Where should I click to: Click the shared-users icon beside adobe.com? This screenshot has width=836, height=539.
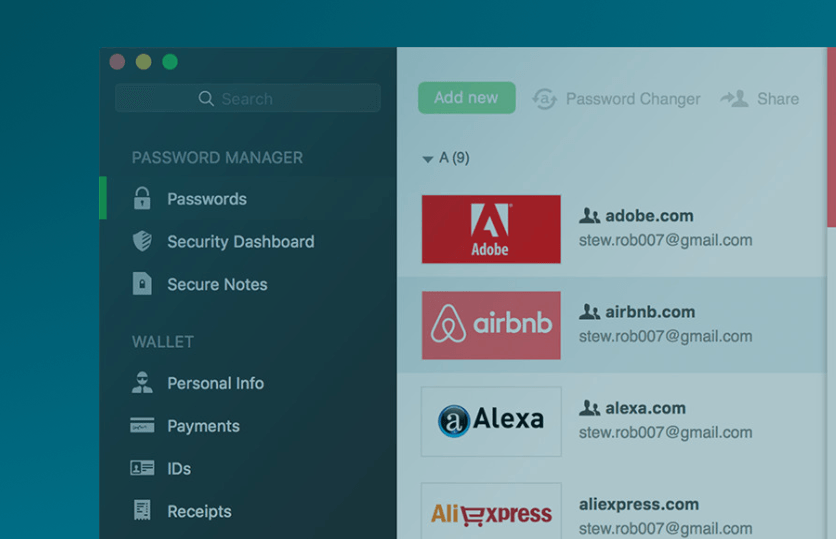589,215
